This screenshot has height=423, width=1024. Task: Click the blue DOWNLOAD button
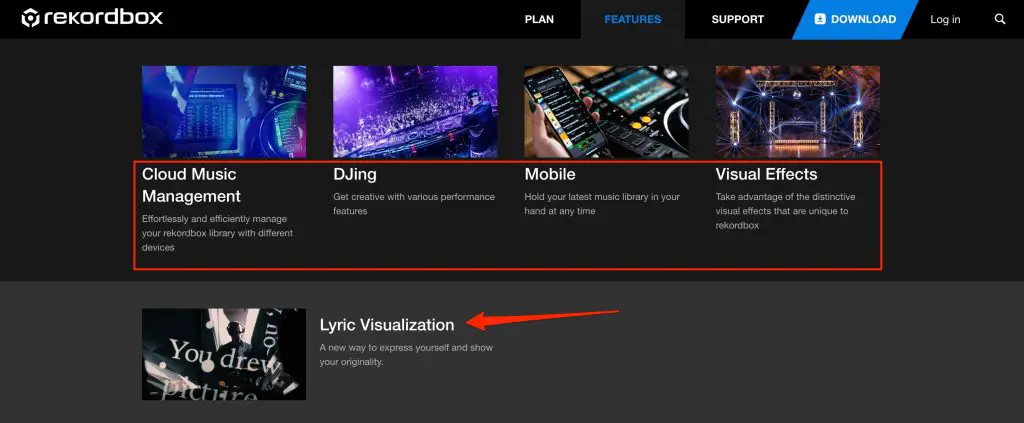click(855, 20)
